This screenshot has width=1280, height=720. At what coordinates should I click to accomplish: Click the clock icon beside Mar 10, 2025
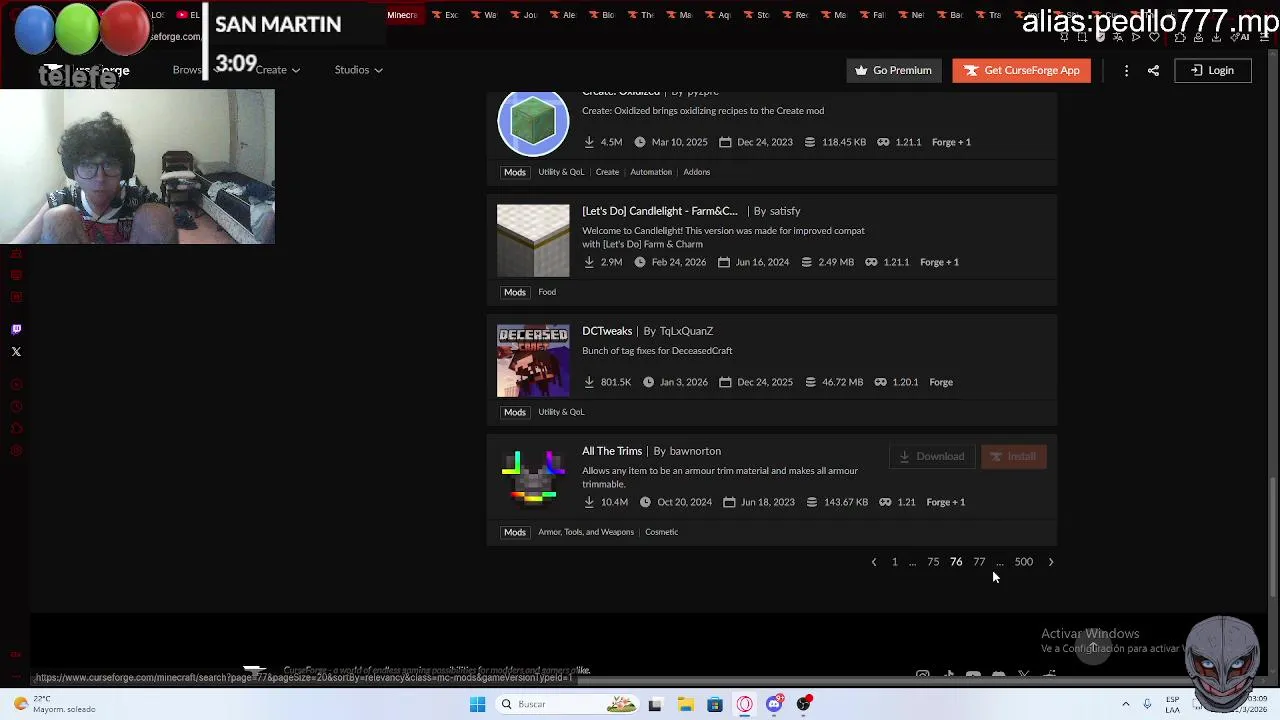tap(640, 142)
